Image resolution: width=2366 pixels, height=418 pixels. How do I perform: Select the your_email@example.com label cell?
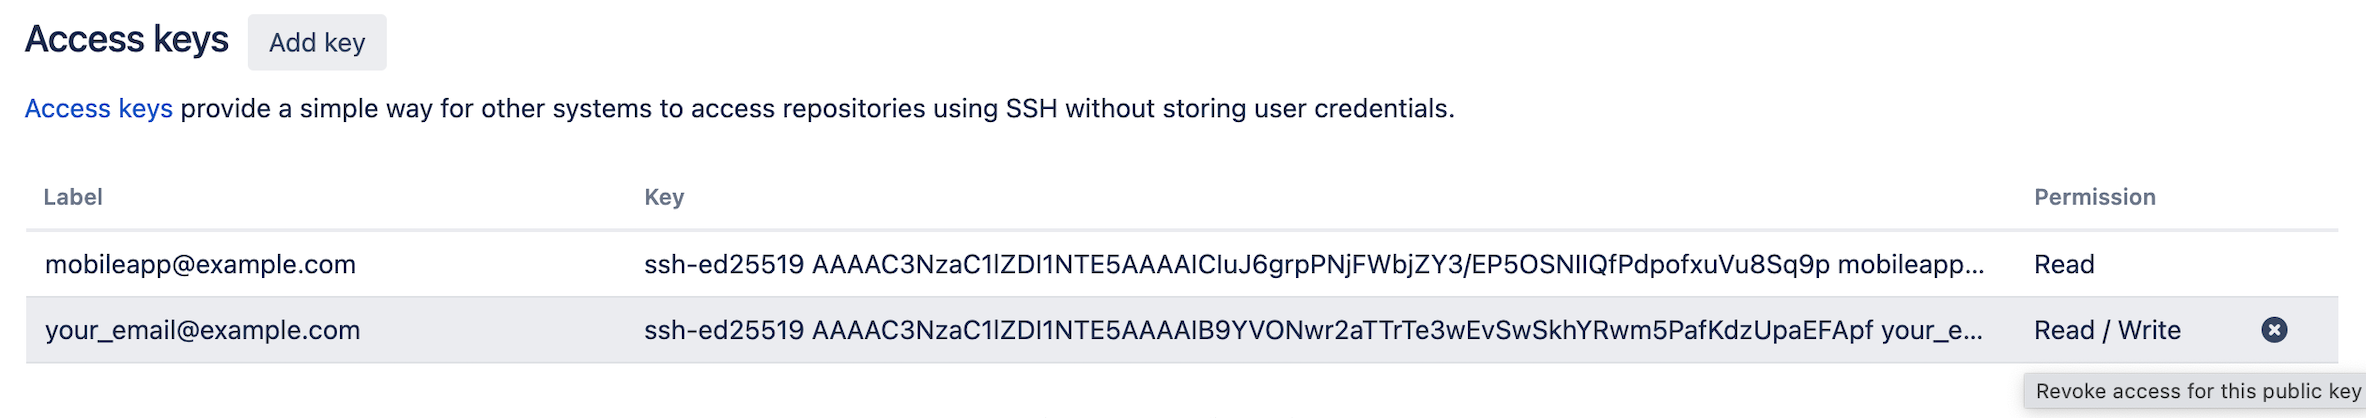tap(202, 330)
